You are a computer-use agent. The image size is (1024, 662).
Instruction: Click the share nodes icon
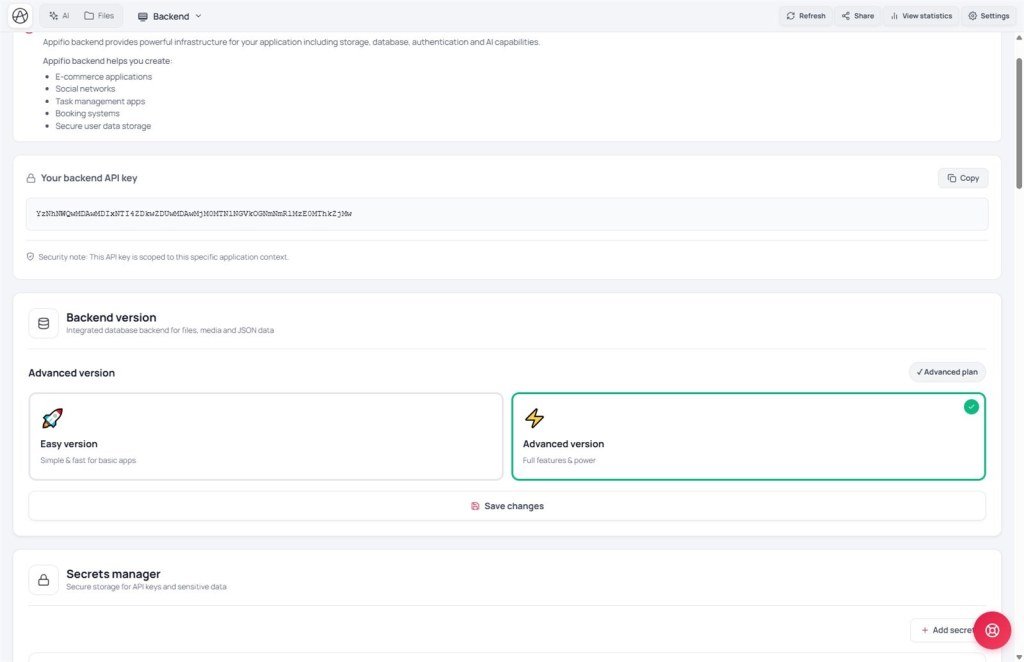point(846,16)
